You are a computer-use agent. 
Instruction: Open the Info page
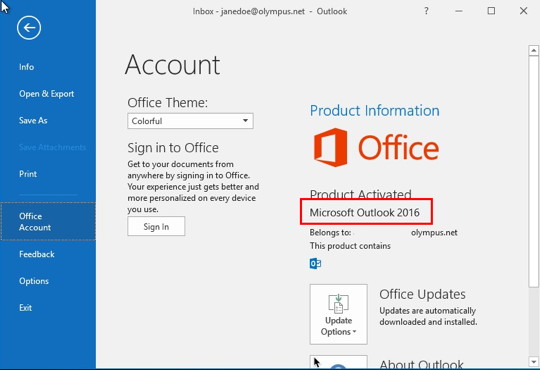[27, 67]
